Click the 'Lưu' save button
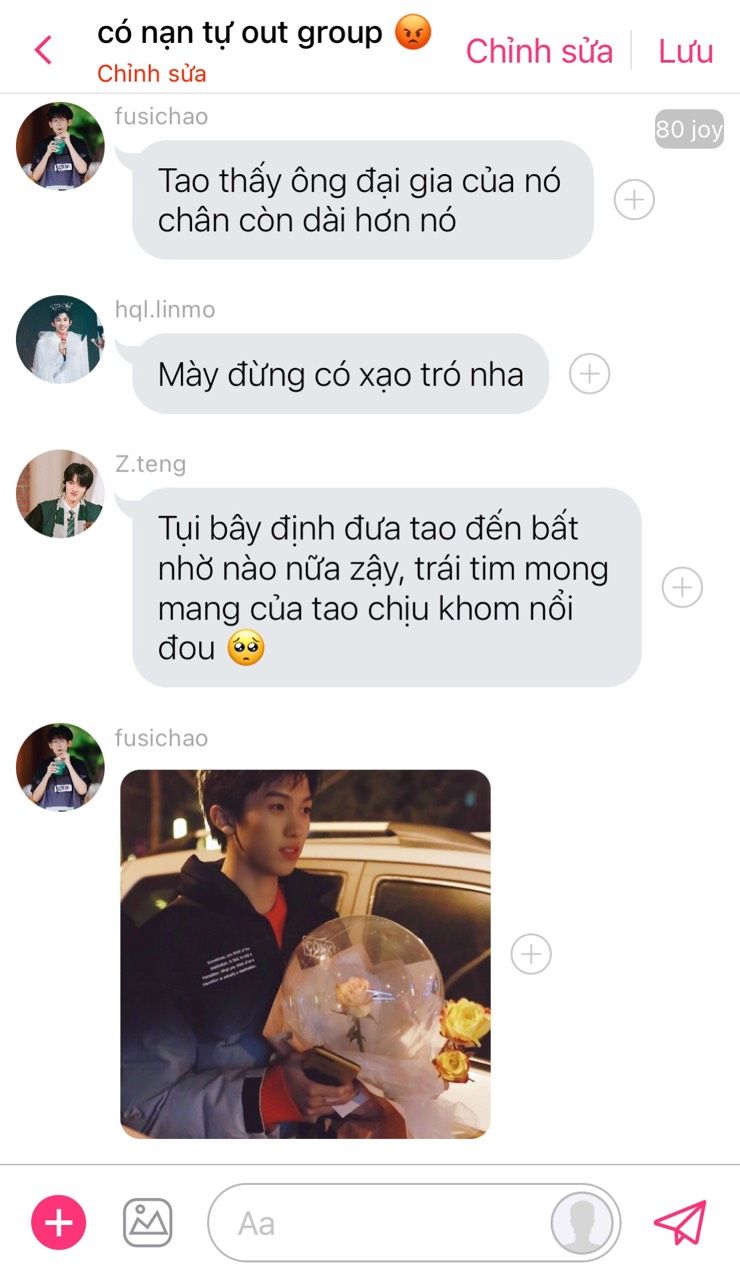This screenshot has height=1281, width=740. click(686, 51)
